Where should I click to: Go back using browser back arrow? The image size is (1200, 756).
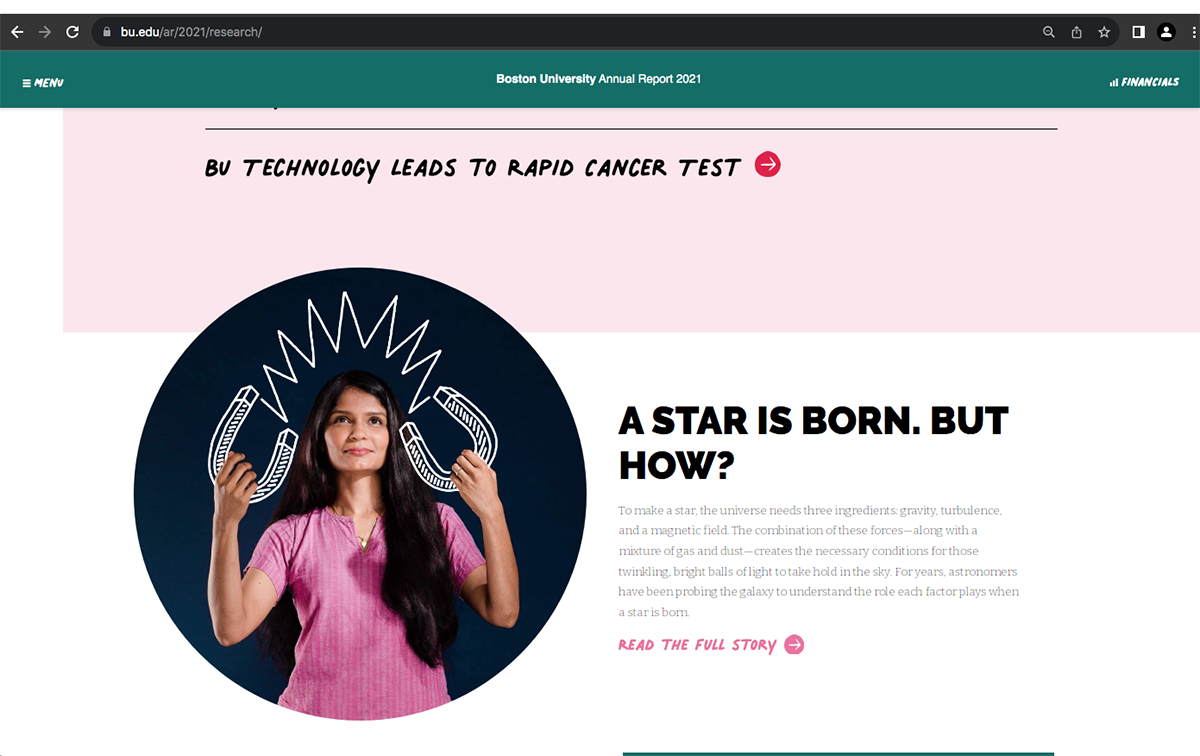pos(17,32)
